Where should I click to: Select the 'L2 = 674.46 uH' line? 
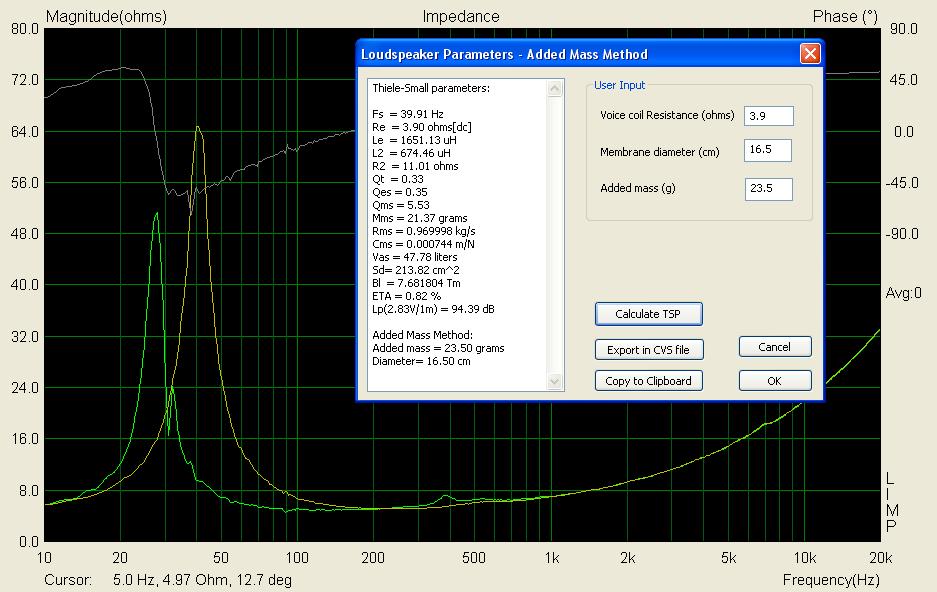411,154
